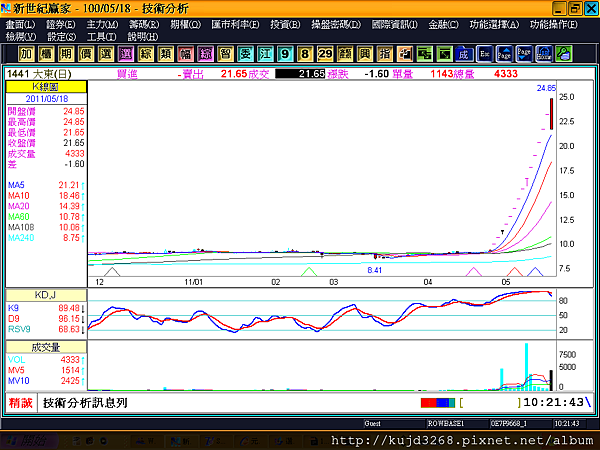Open the 主力(M) menu
This screenshot has width=600, height=450.
pos(102,25)
